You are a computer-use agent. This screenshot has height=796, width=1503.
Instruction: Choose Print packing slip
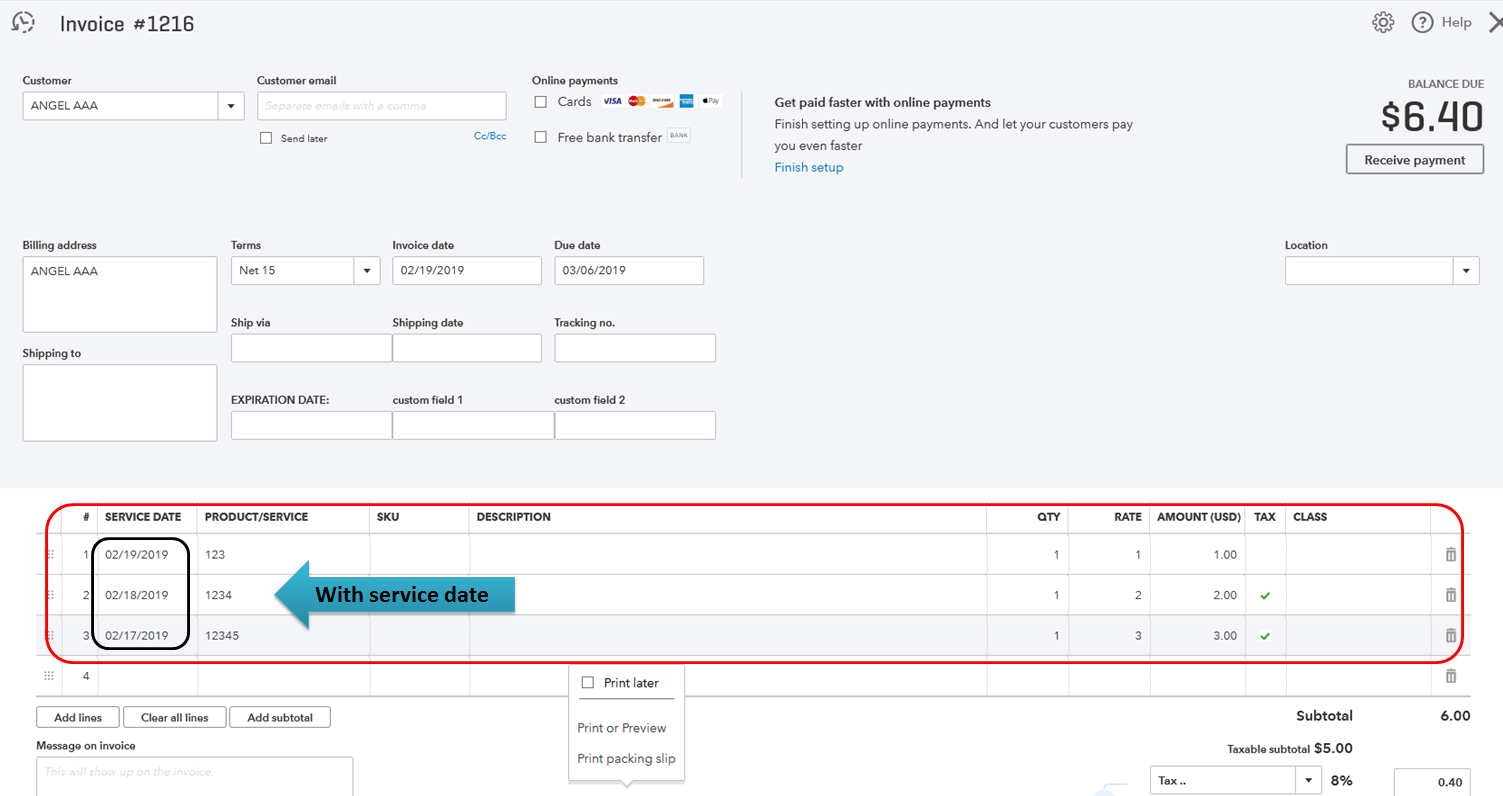tap(627, 759)
